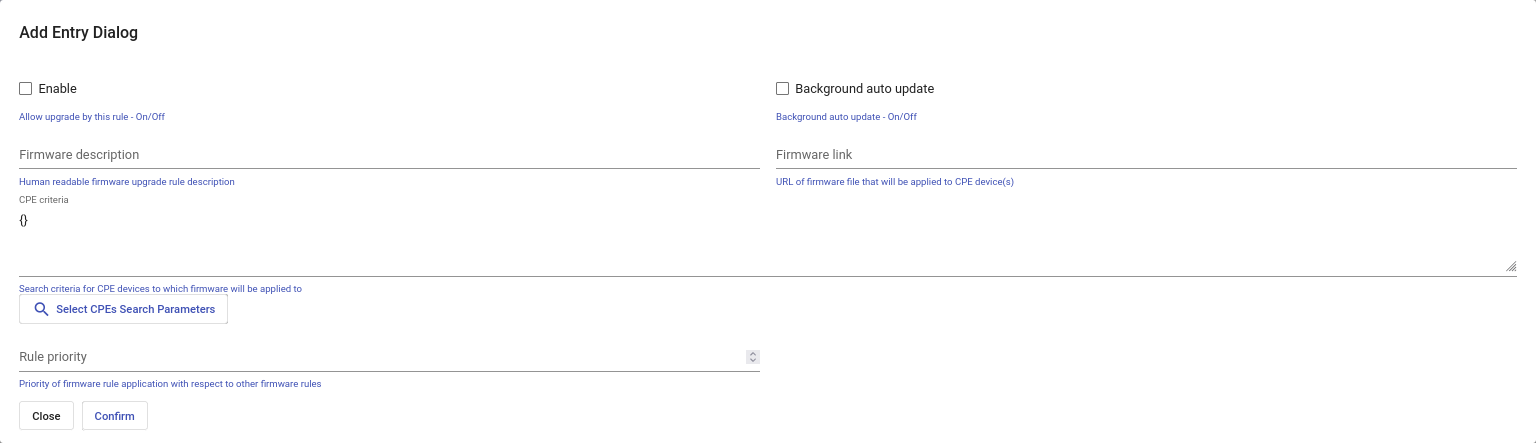Click the magnifier icon for CPE search
Viewport: 1536px width, 443px height.
pyautogui.click(x=41, y=310)
